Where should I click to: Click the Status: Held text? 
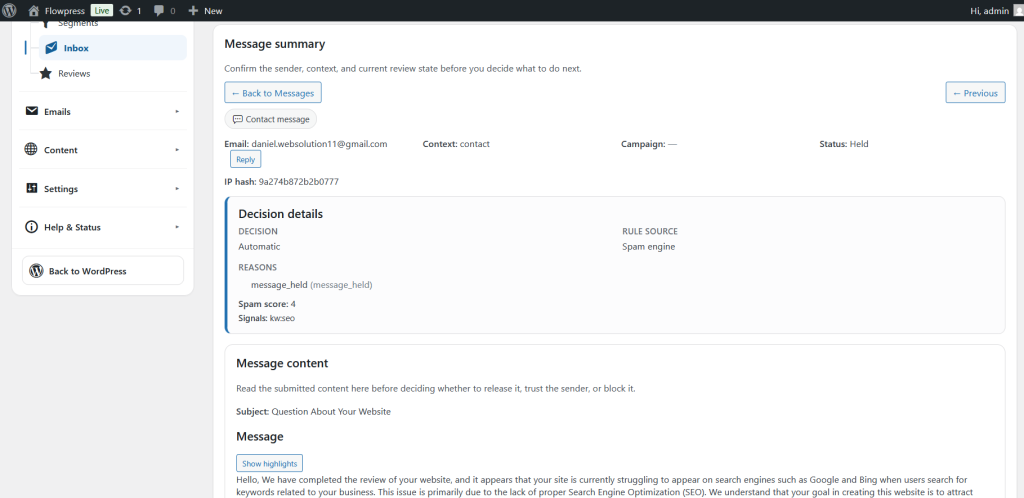coord(844,144)
